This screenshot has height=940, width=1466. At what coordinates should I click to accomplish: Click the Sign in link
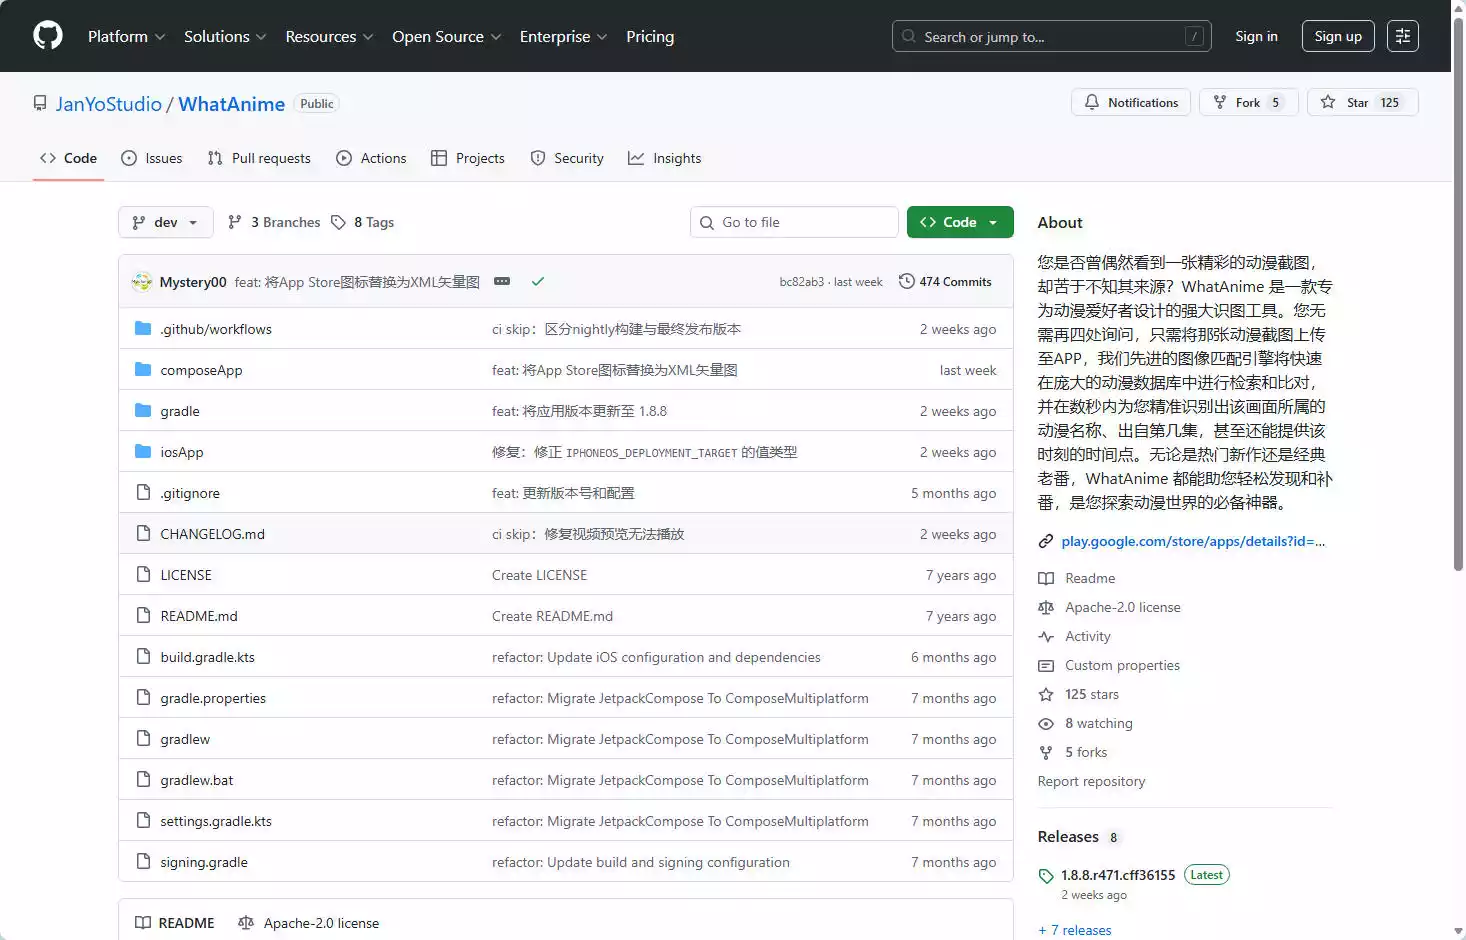[x=1256, y=36]
